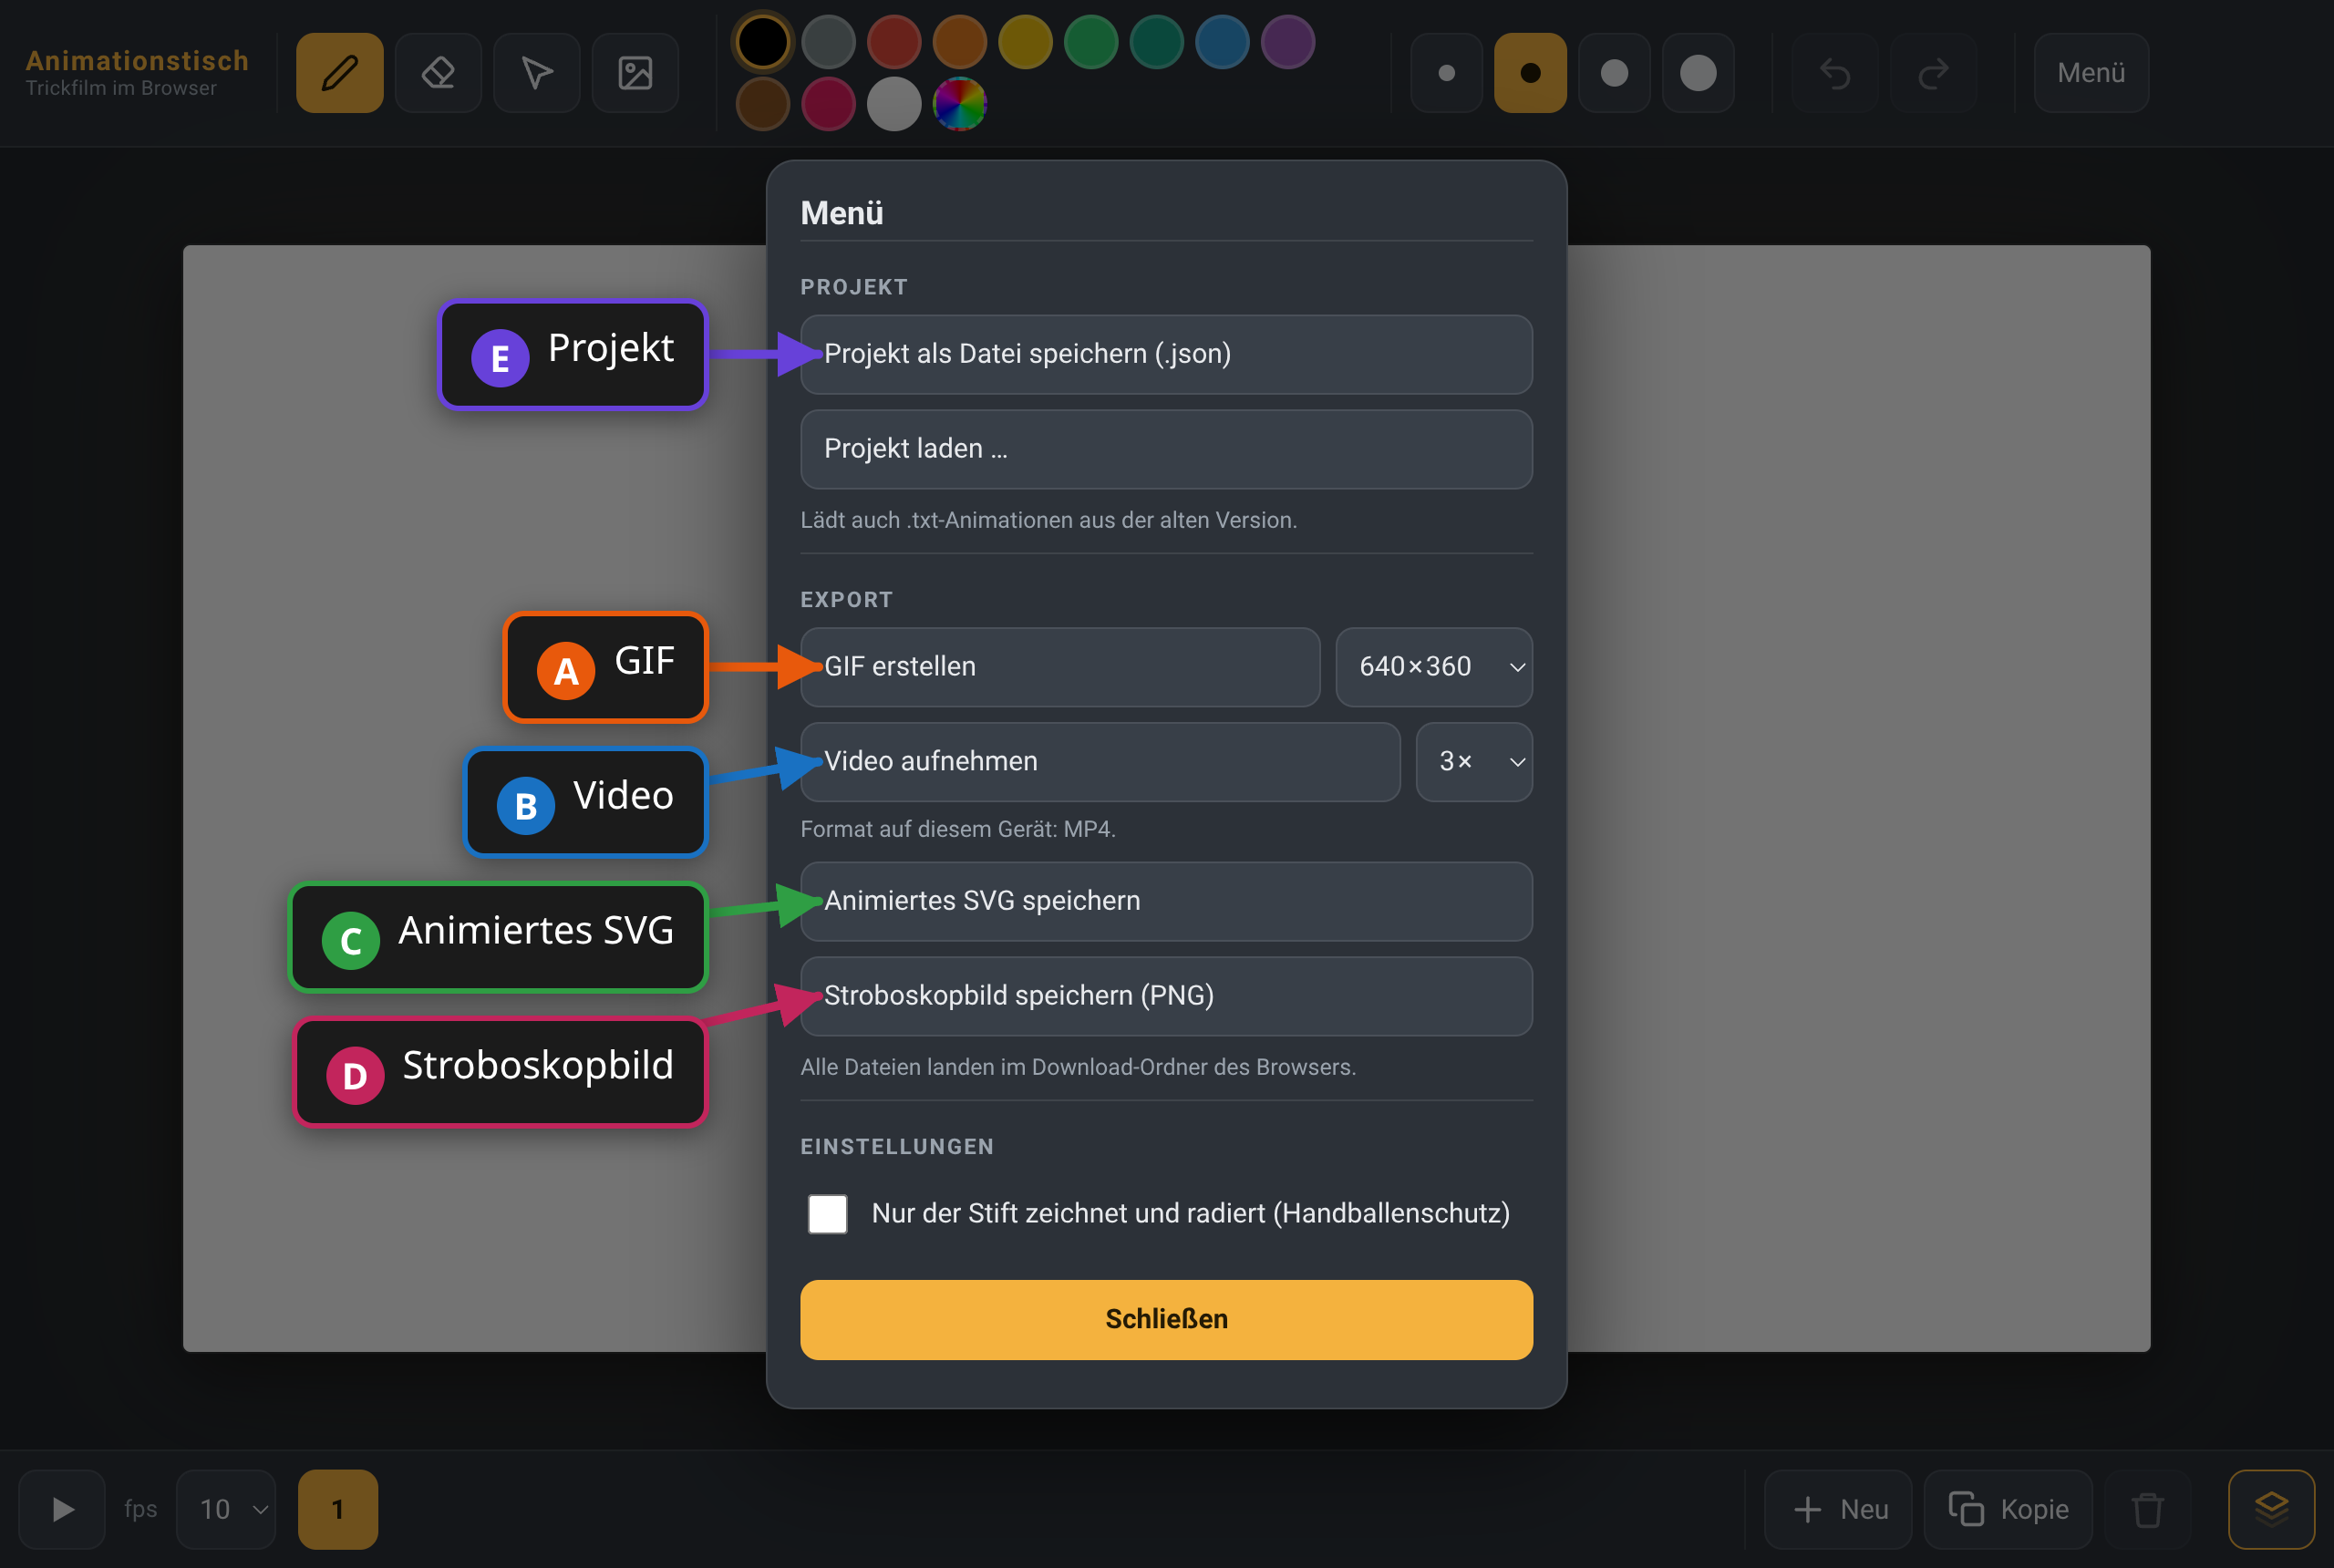Pick the yellow color swatch
This screenshot has height=1568, width=2334.
click(1025, 42)
